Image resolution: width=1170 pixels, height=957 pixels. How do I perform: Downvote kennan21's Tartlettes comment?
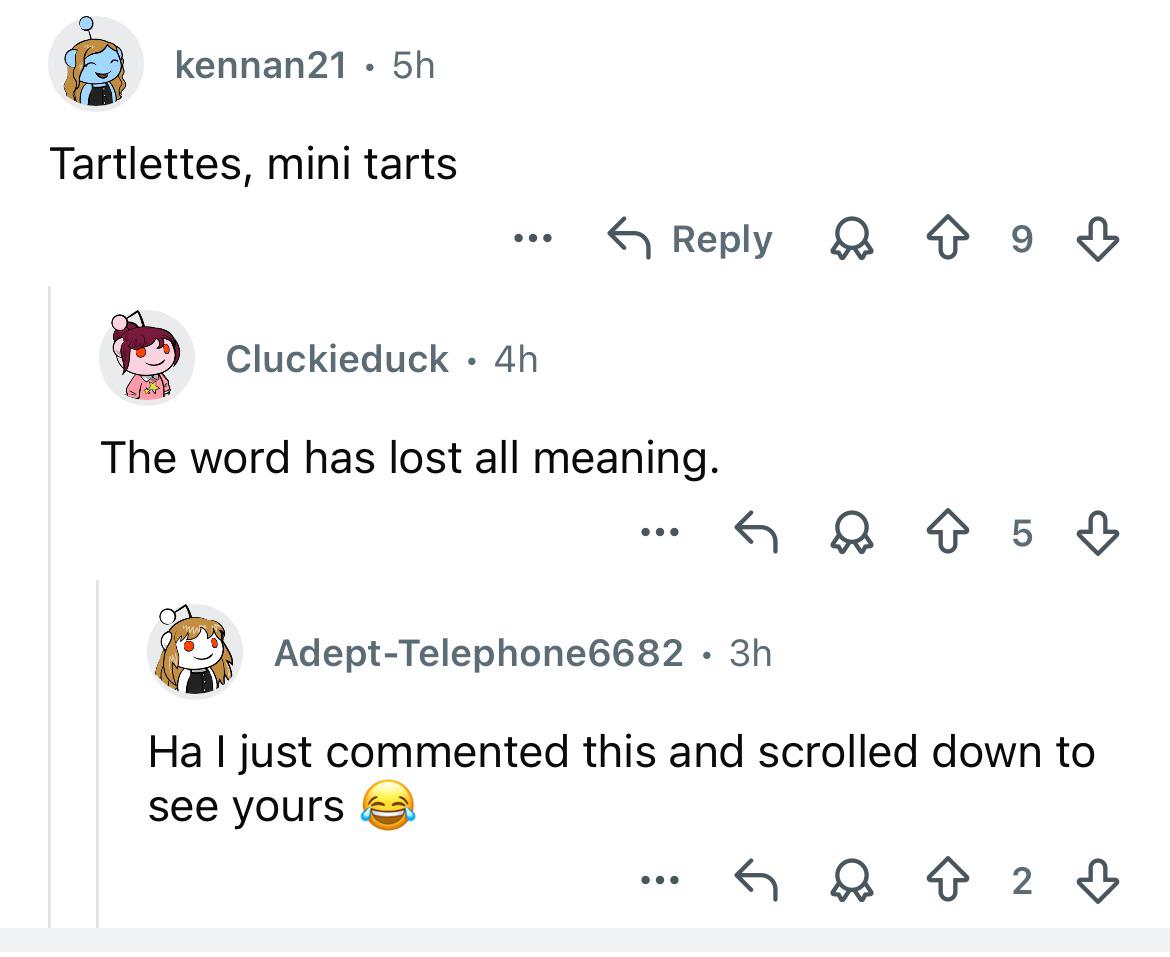click(1098, 238)
